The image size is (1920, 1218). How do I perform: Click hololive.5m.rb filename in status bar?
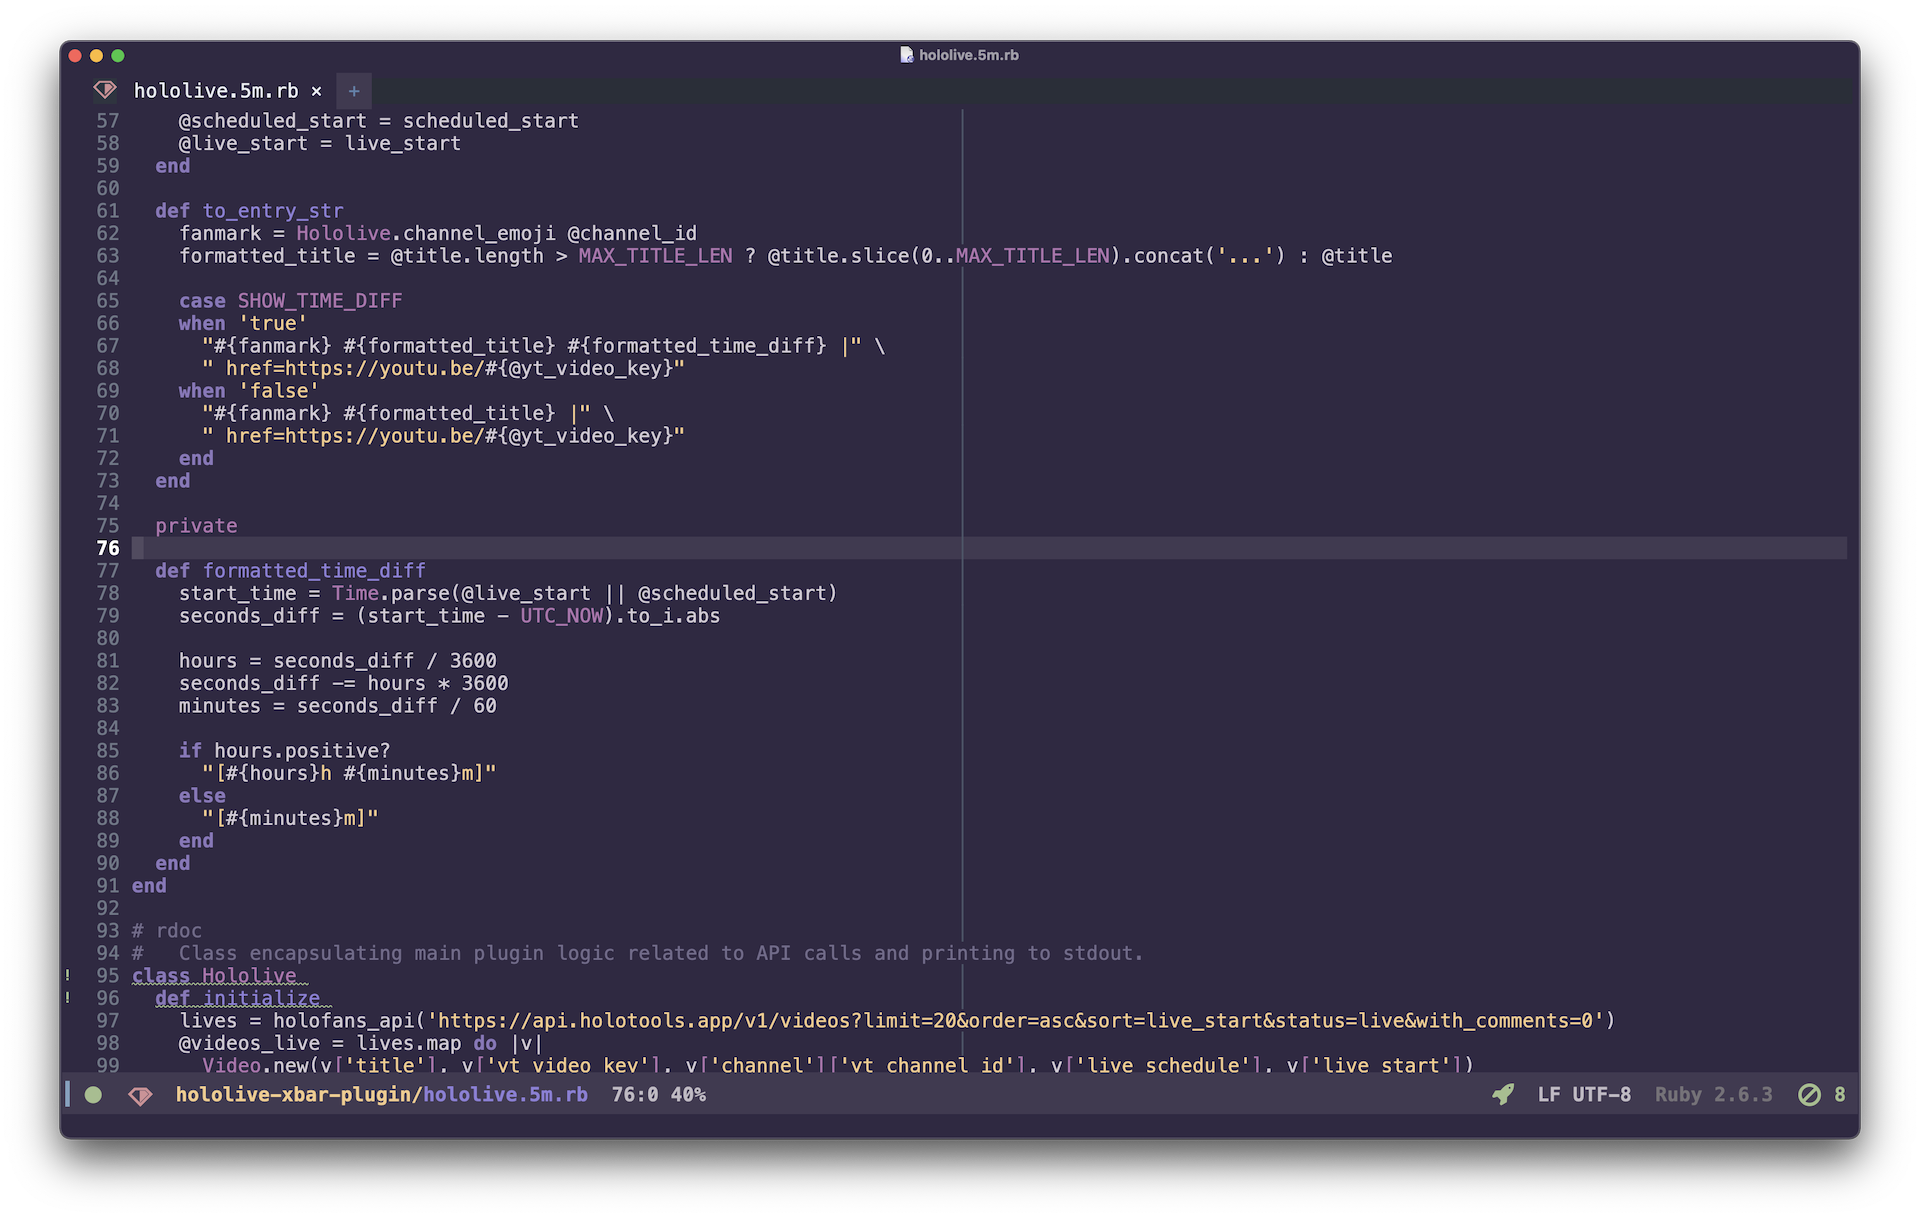[505, 1095]
